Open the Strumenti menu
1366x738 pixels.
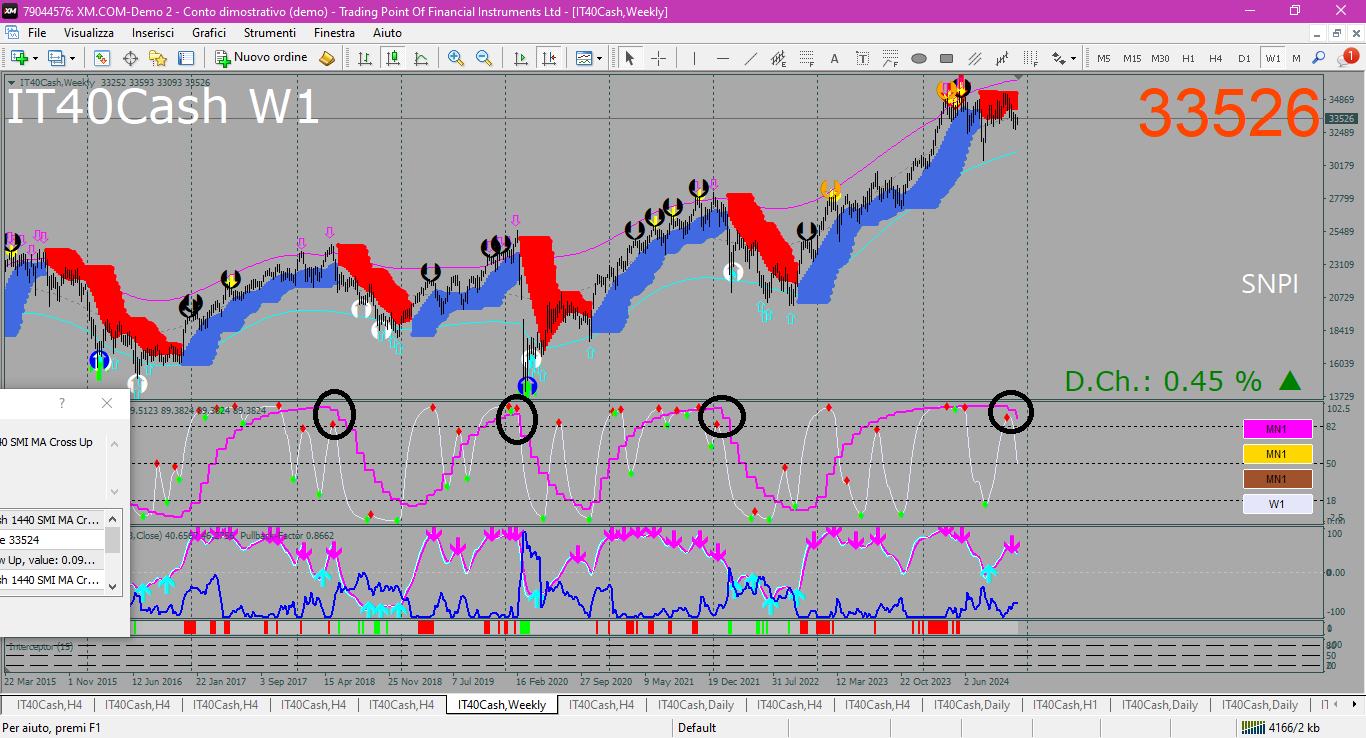coord(270,33)
